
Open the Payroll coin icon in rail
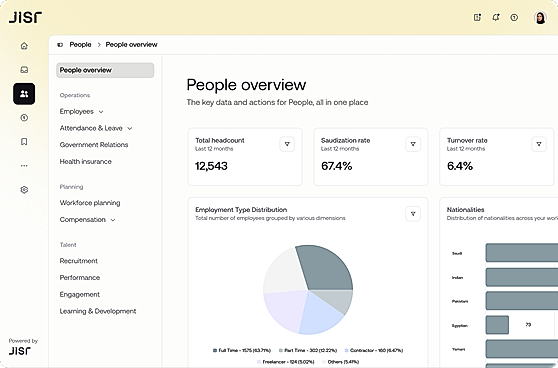coord(24,118)
